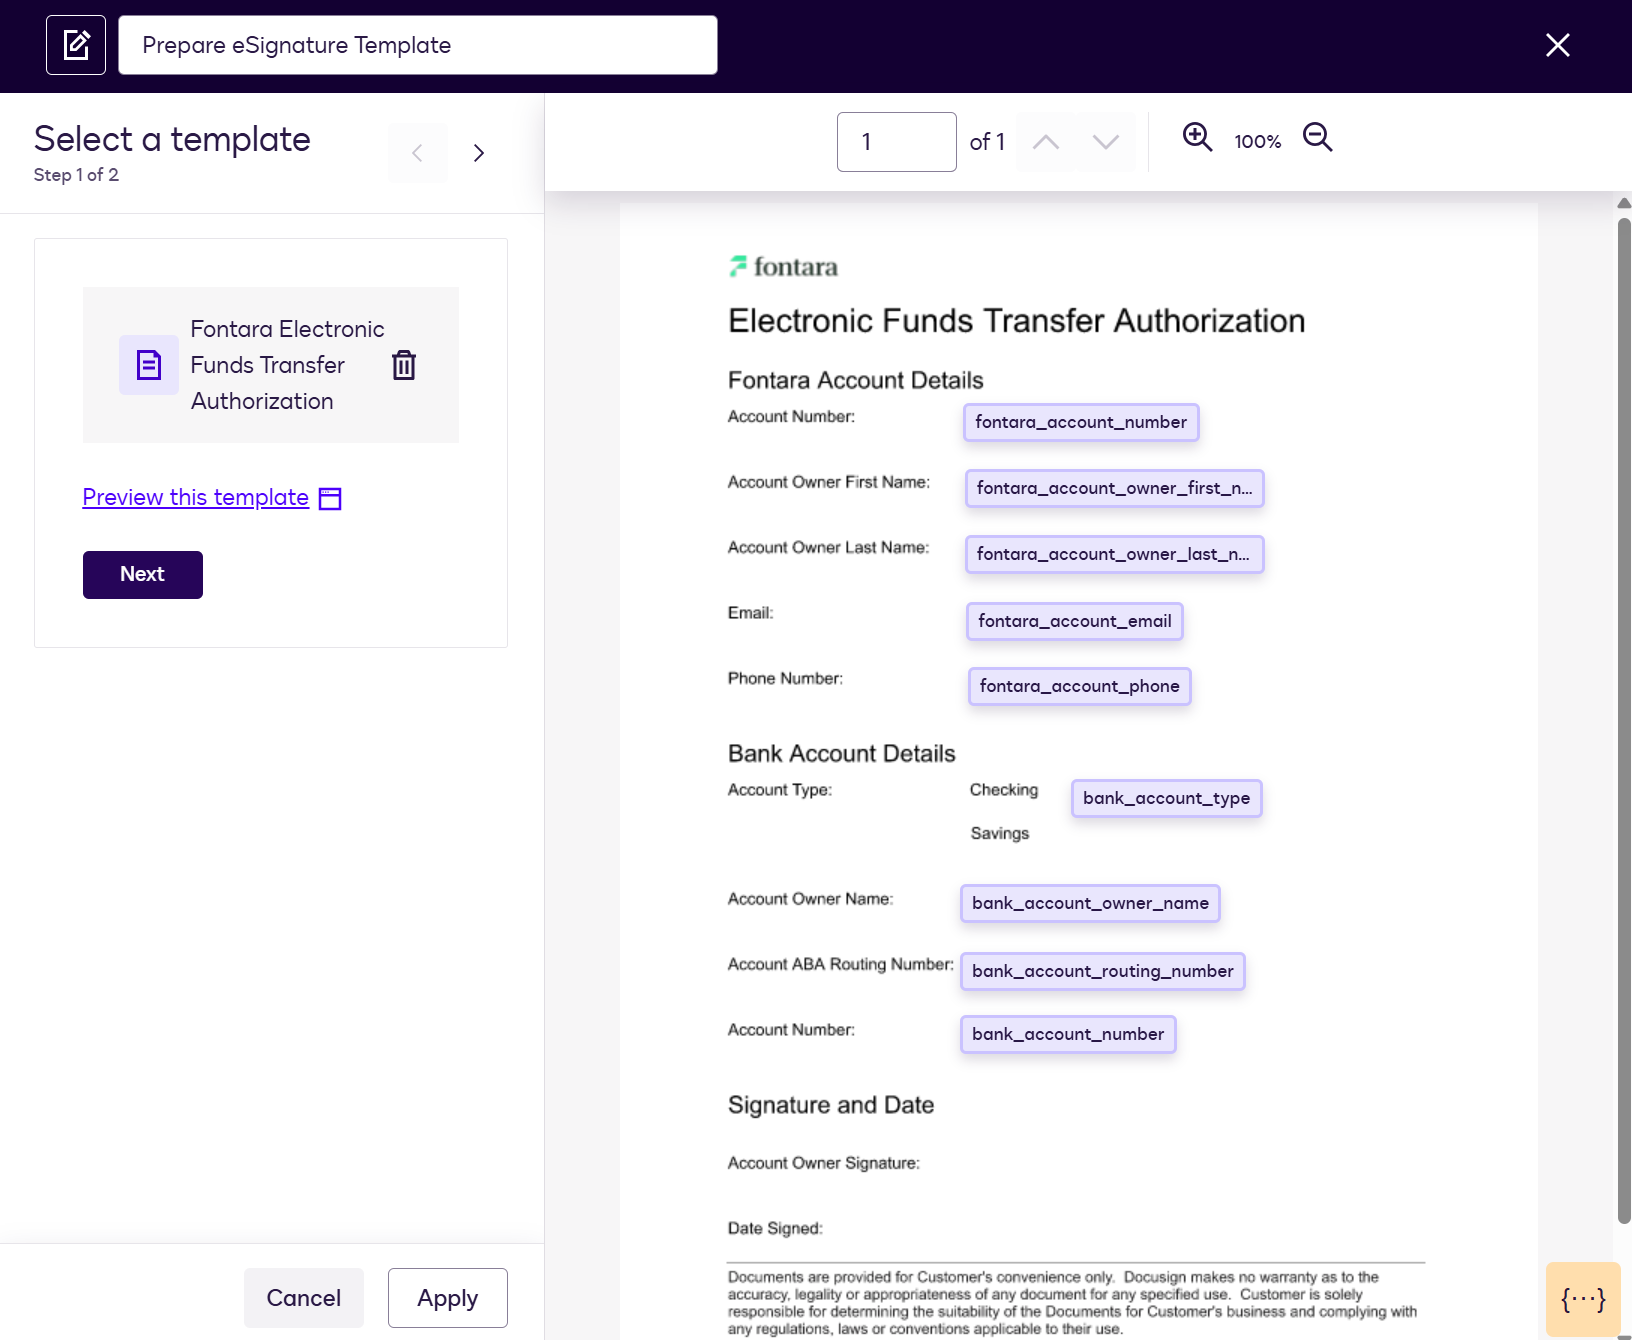Open the merge fields braces button
Viewport: 1632px width, 1340px height.
click(1583, 1299)
